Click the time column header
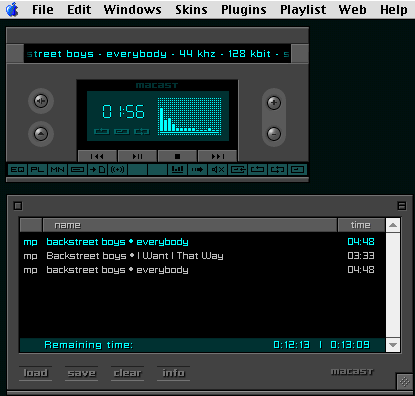Screen dimensions: 415x396 point(361,225)
